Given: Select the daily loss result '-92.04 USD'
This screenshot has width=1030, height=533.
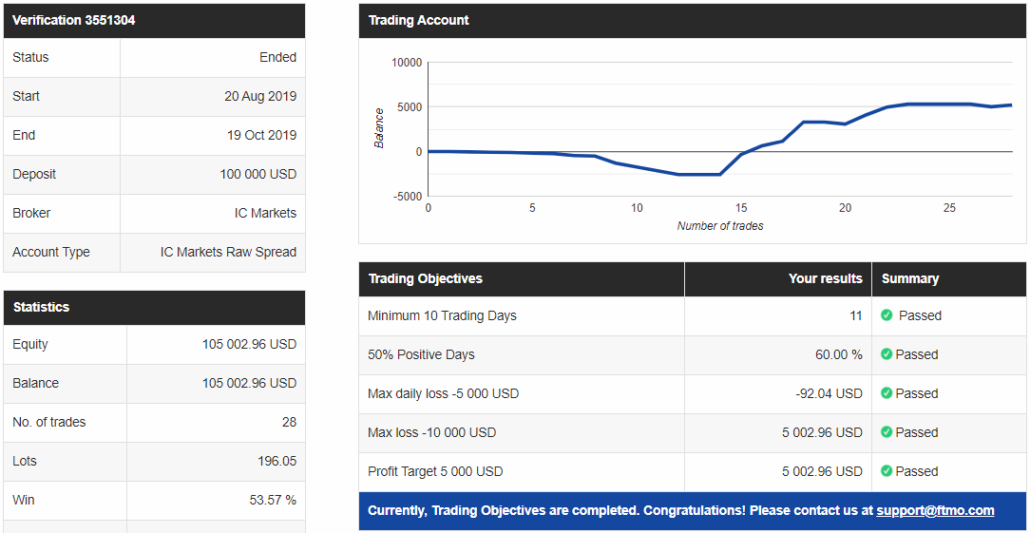Looking at the screenshot, I should tap(828, 393).
